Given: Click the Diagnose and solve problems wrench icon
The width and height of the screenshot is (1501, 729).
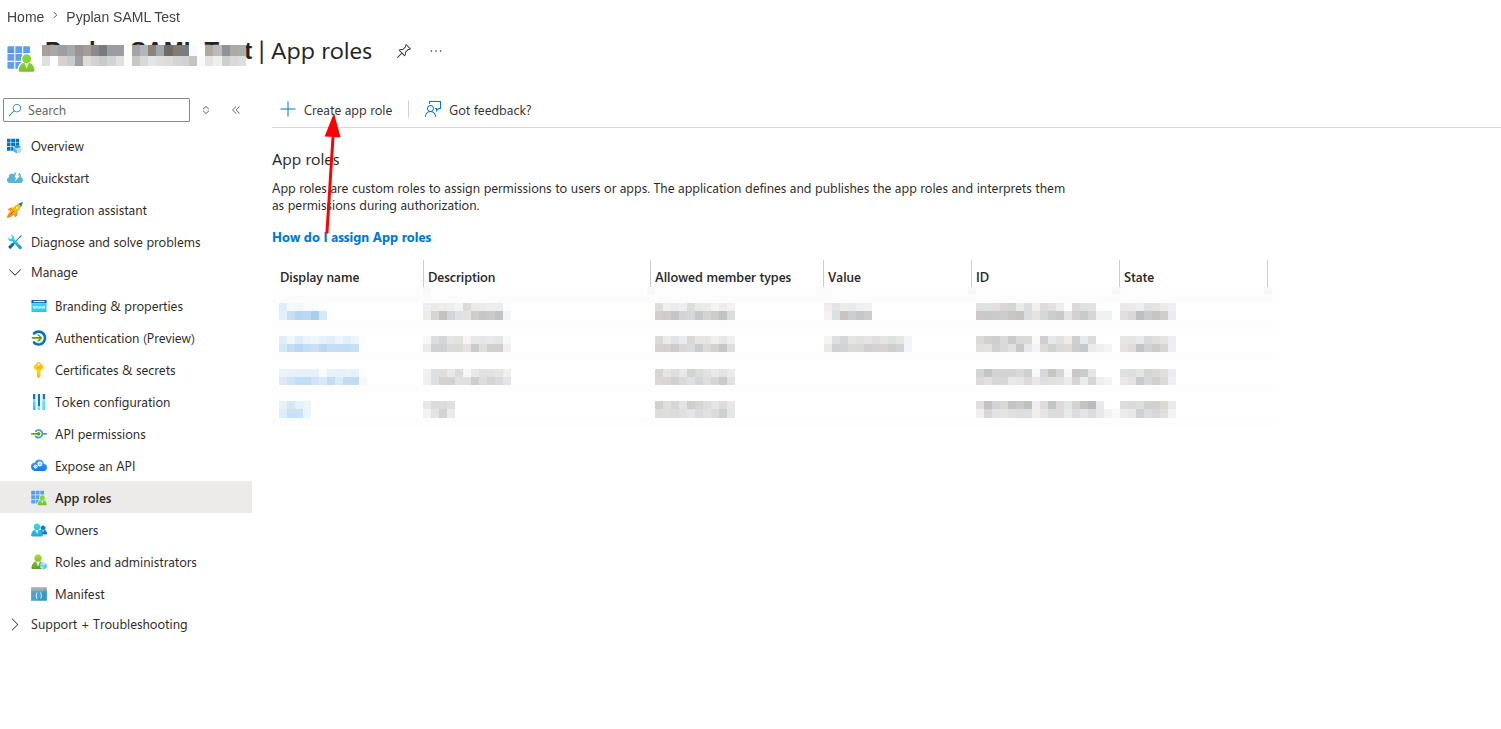Looking at the screenshot, I should click(14, 242).
